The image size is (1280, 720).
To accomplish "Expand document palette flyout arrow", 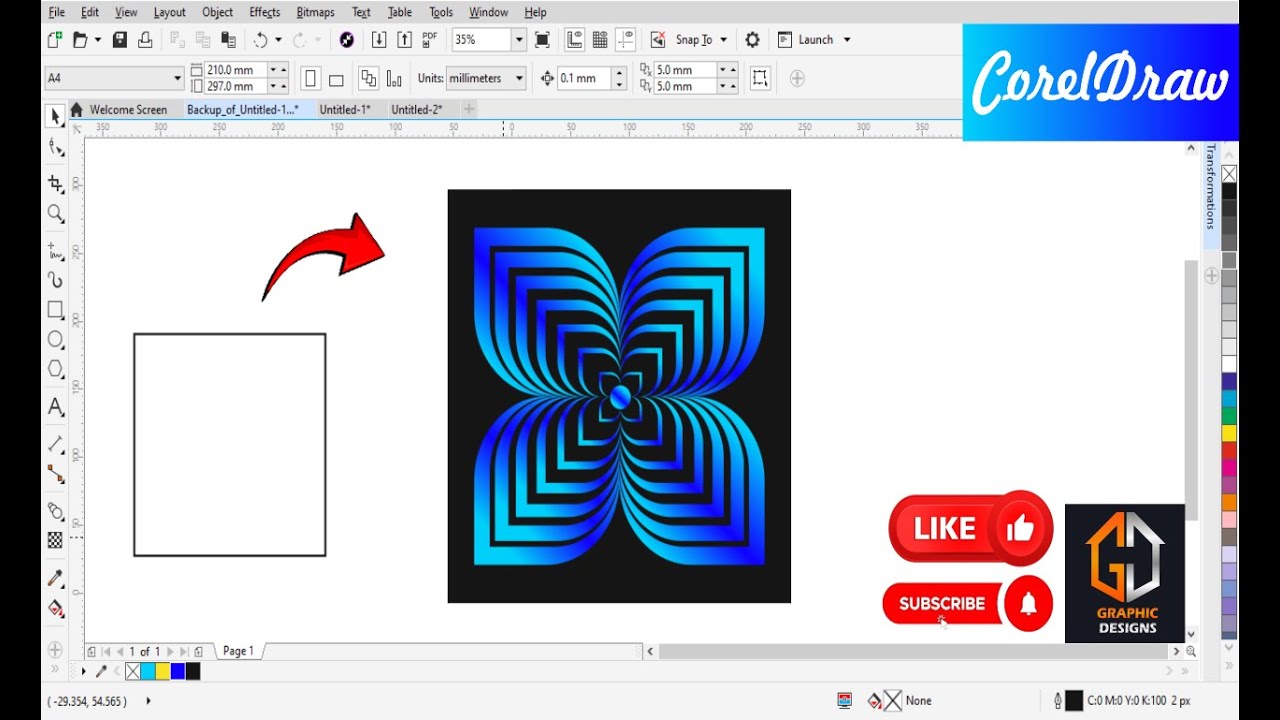I will 84,671.
